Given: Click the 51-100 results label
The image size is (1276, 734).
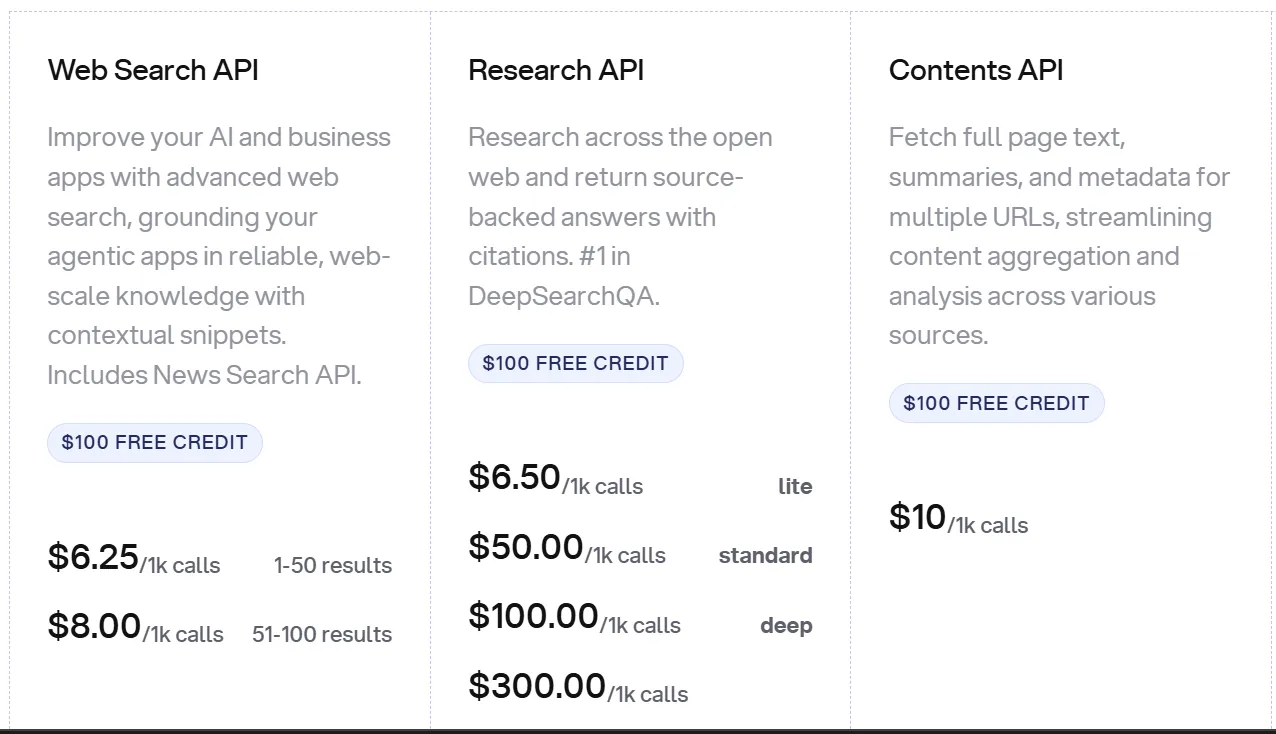Looking at the screenshot, I should 322,635.
